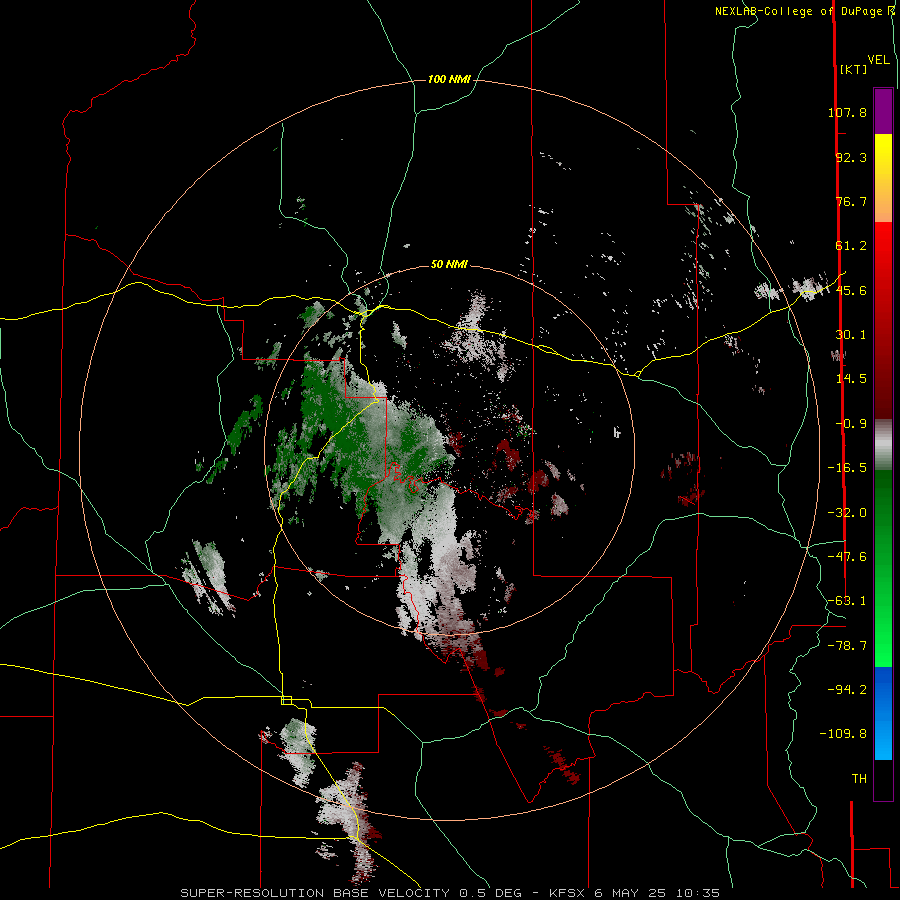Click the 100 NMI range ring label

pos(449,79)
